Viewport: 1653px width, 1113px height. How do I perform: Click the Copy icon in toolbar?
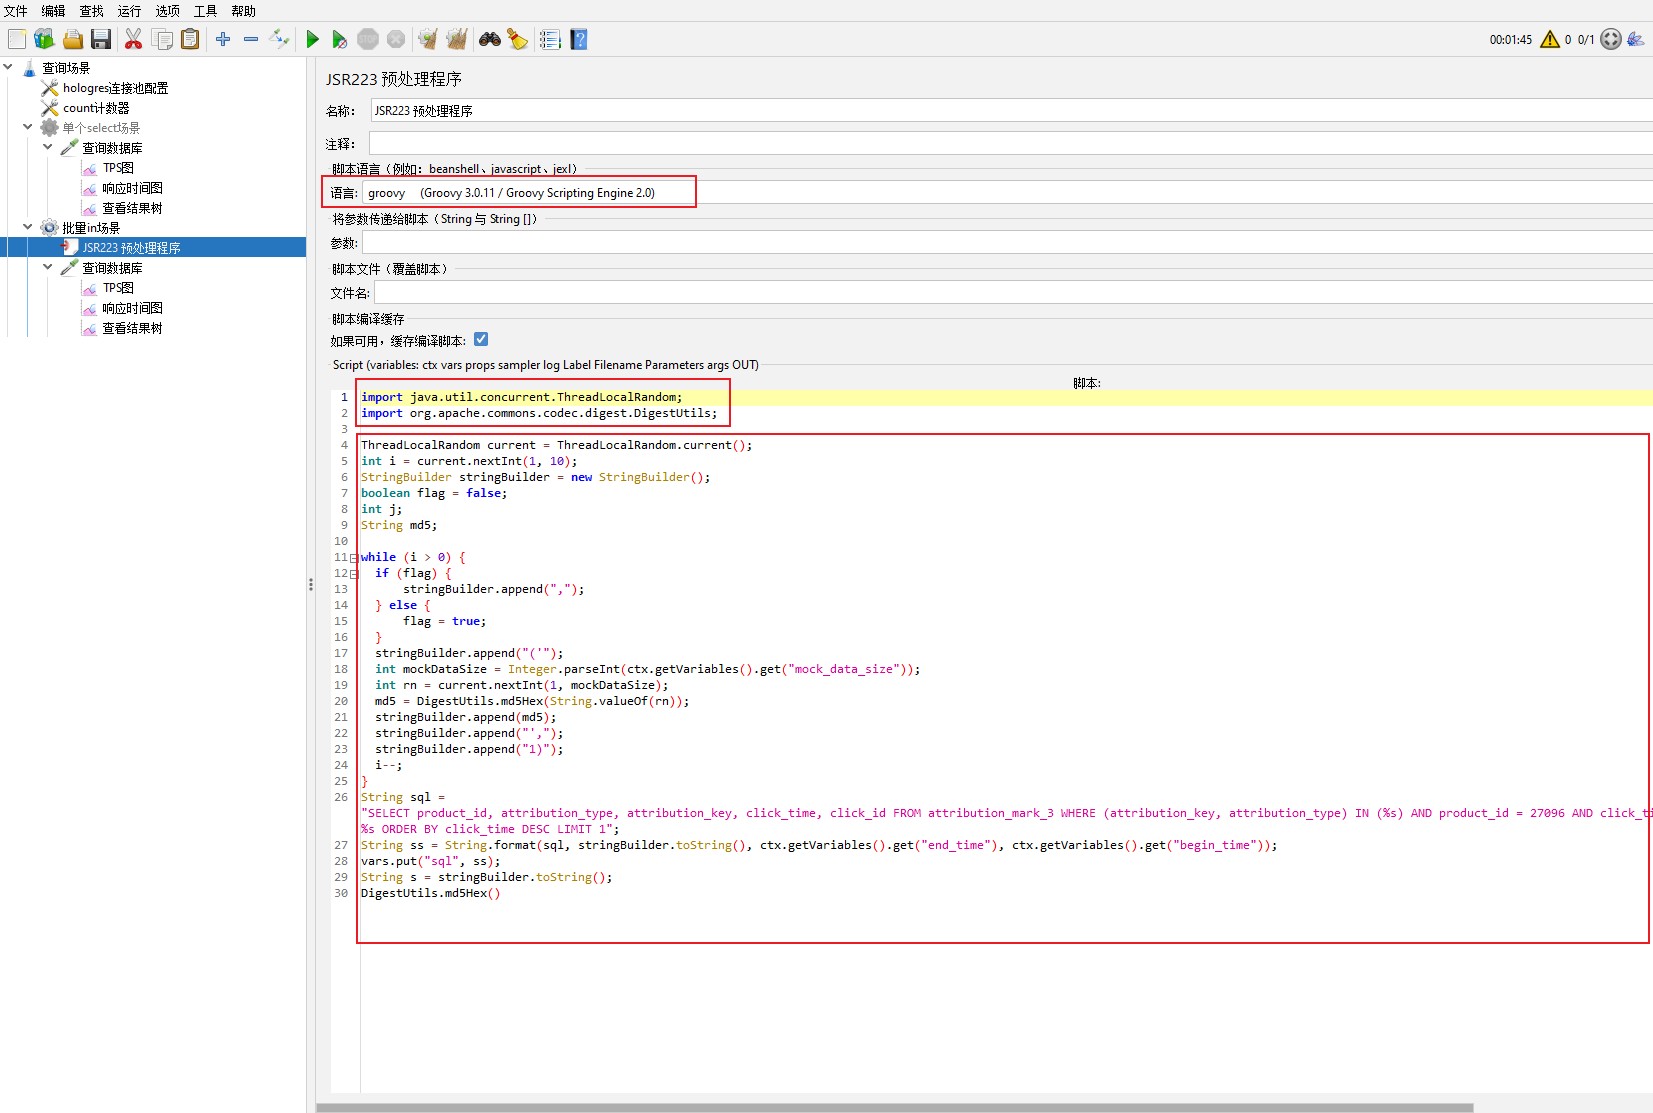[x=162, y=39]
